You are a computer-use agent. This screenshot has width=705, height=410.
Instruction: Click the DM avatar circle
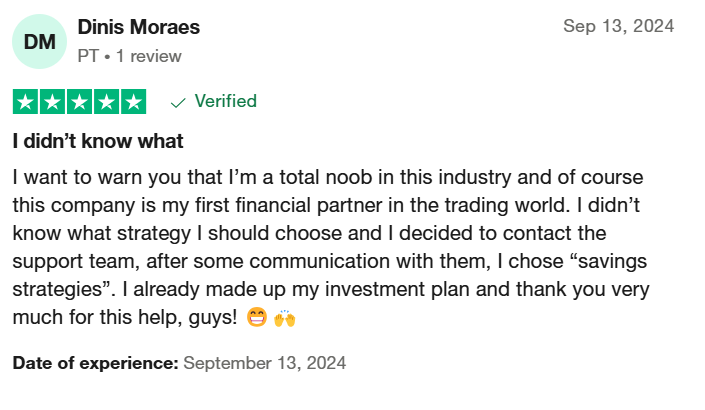click(x=40, y=41)
